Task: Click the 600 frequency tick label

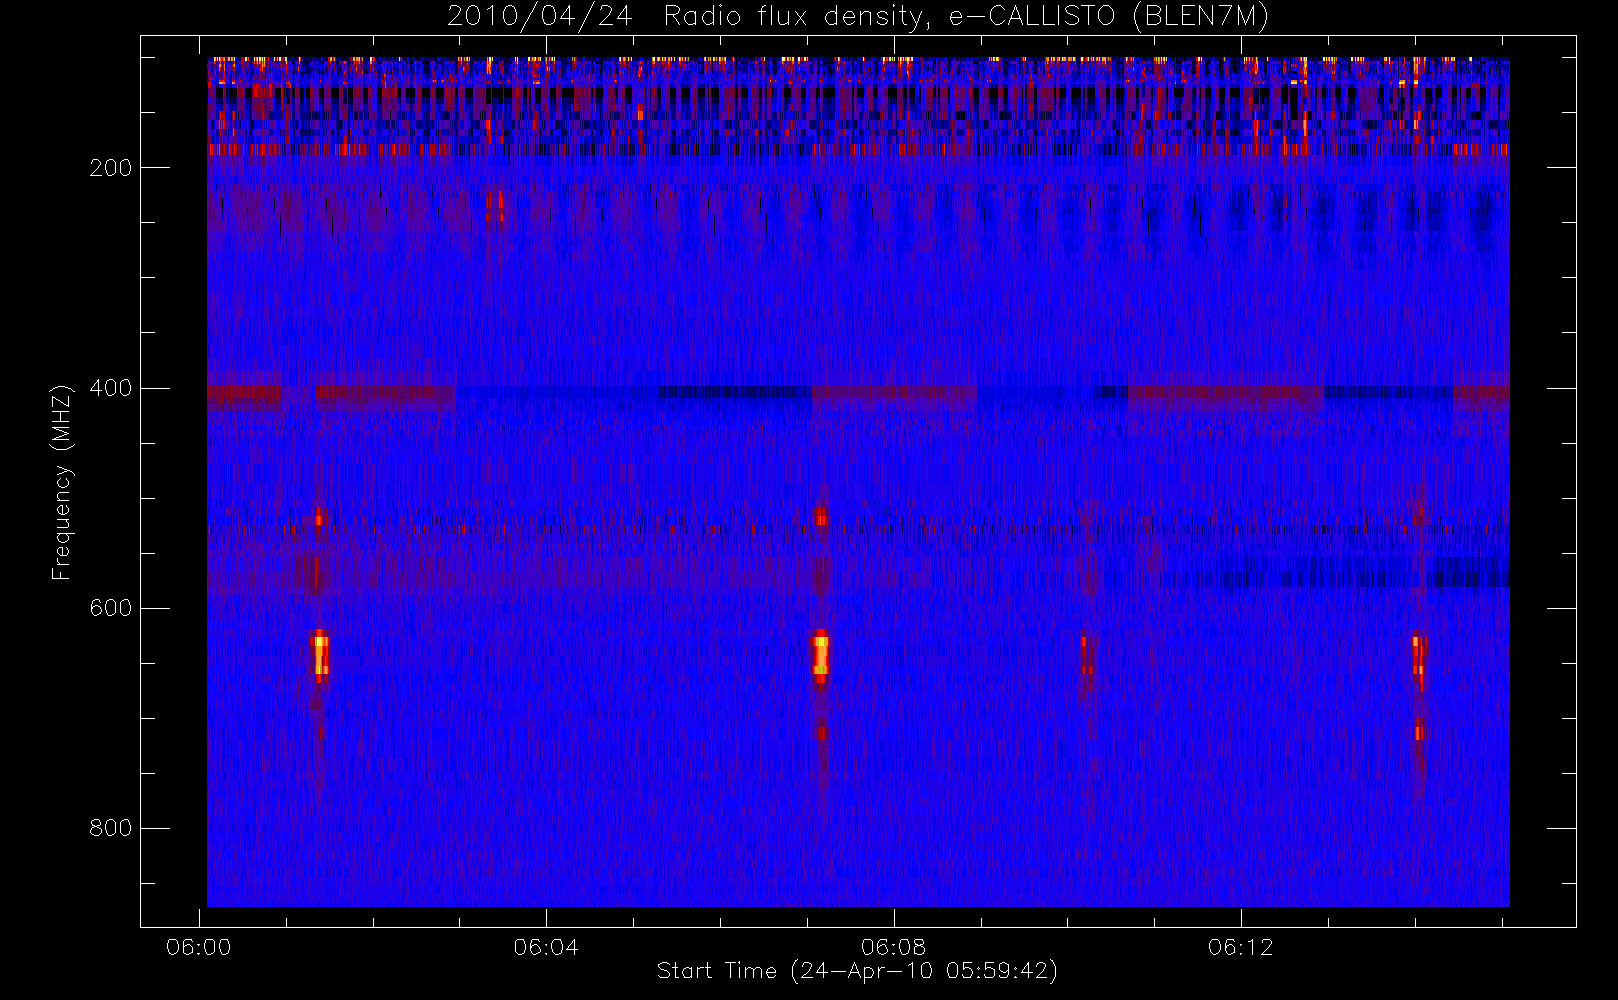Action: [110, 608]
